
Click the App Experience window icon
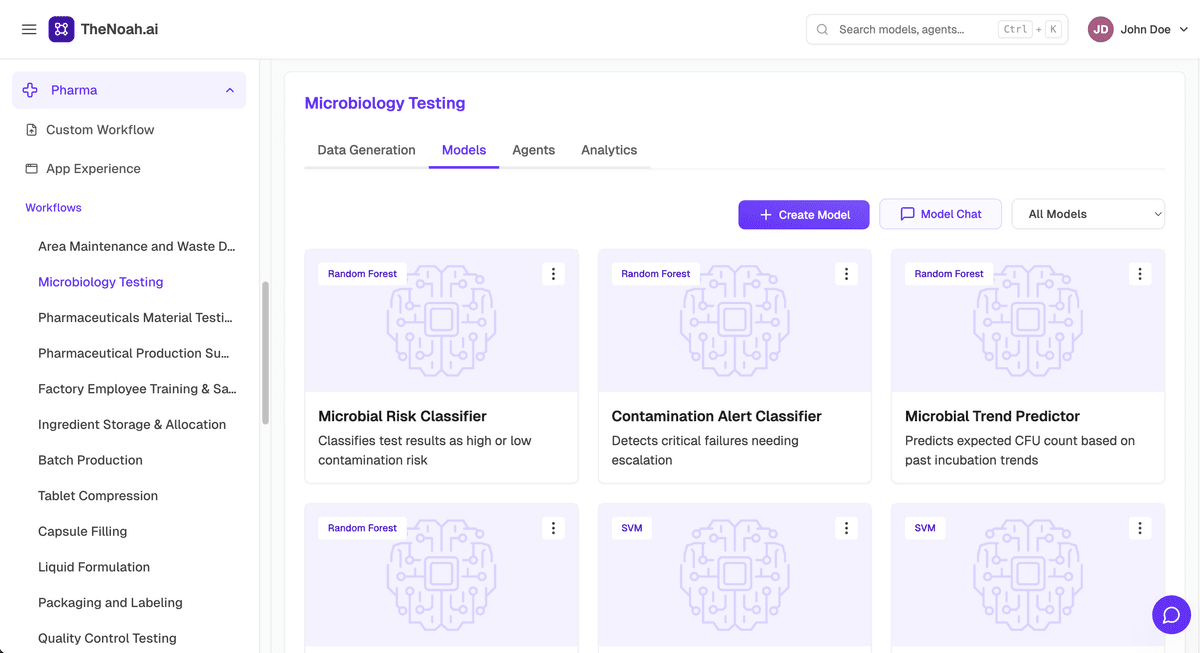pos(32,169)
